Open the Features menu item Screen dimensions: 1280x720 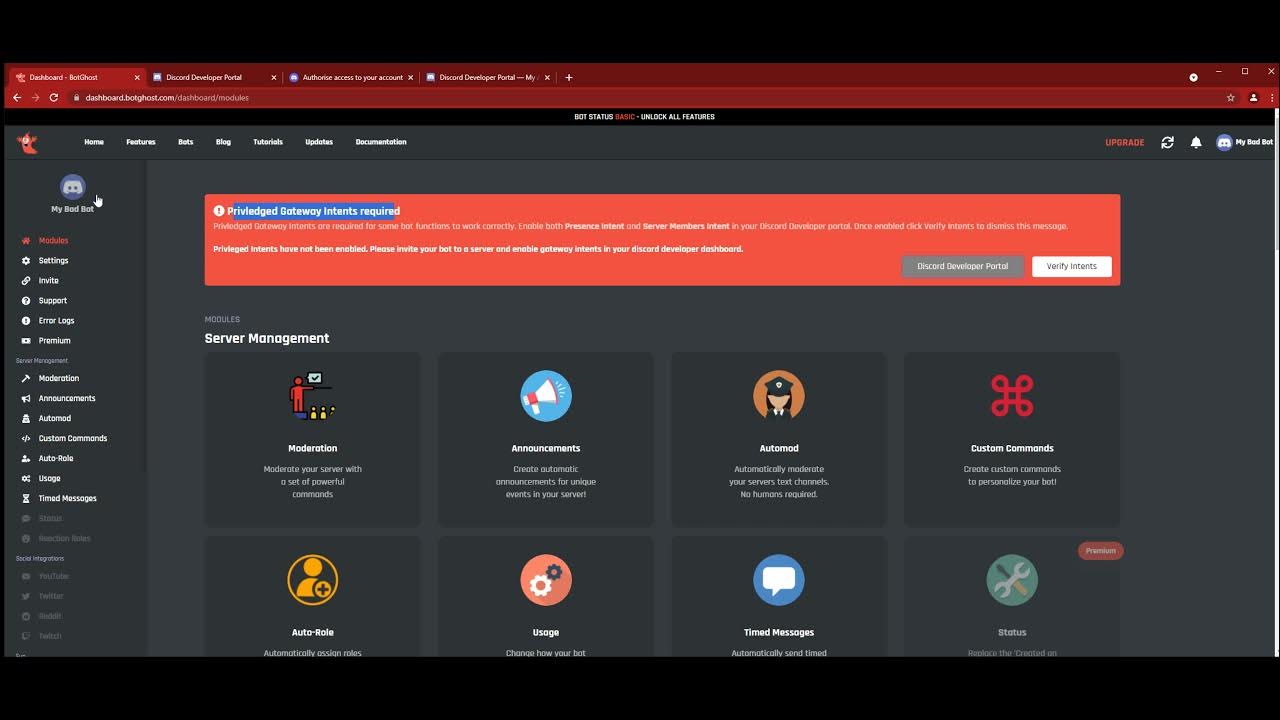141,142
